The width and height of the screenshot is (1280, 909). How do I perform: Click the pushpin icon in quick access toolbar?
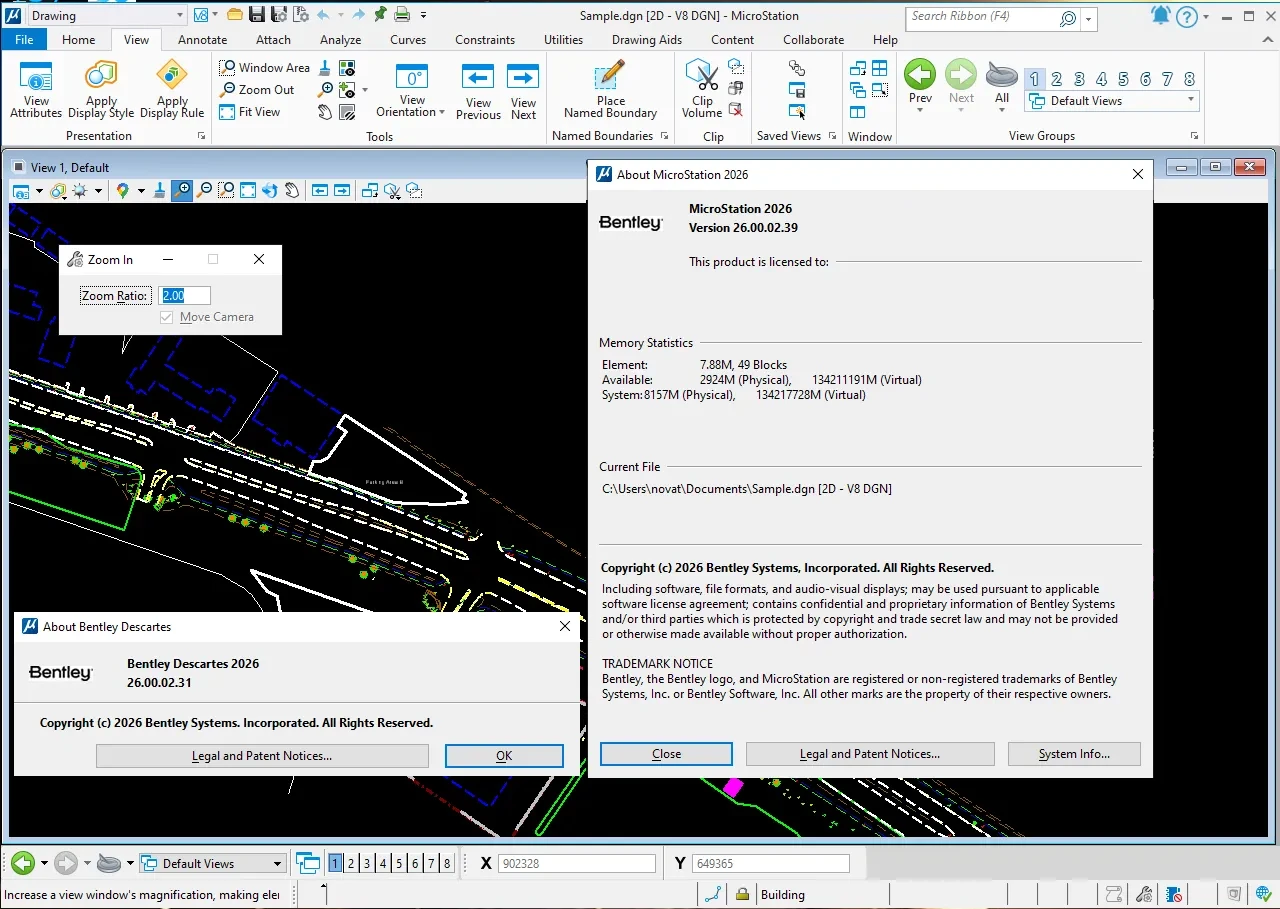click(380, 15)
